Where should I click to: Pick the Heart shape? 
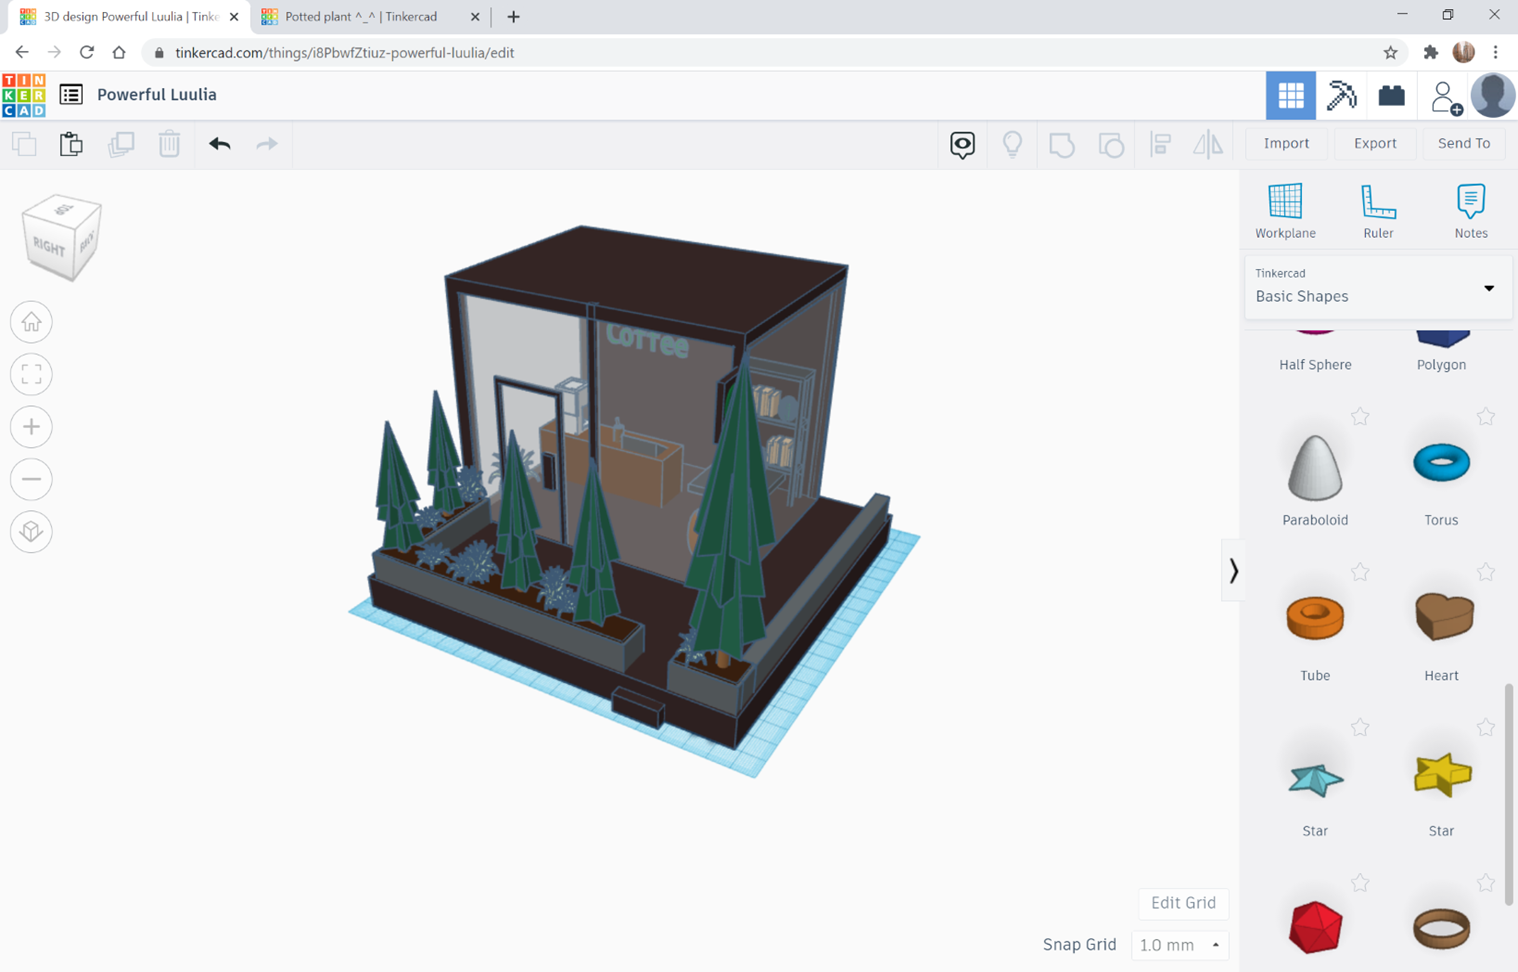tap(1443, 615)
